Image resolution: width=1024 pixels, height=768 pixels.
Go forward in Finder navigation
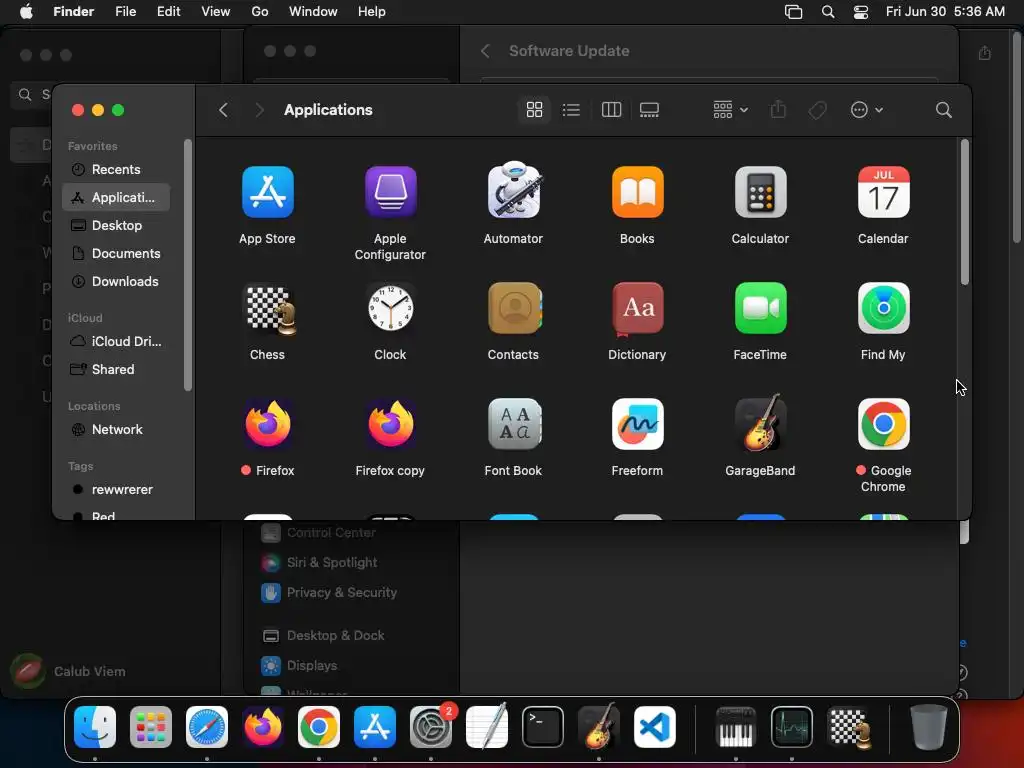pyautogui.click(x=259, y=110)
